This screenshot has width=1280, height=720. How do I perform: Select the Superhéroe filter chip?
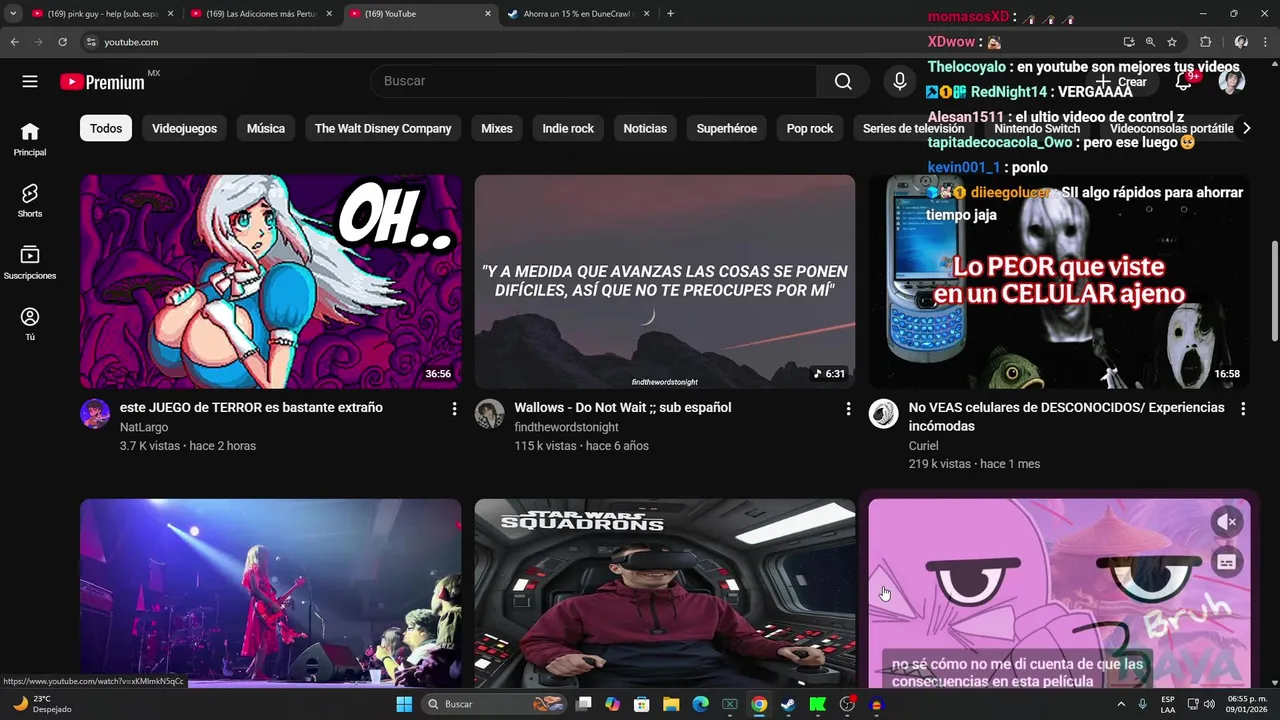point(727,128)
